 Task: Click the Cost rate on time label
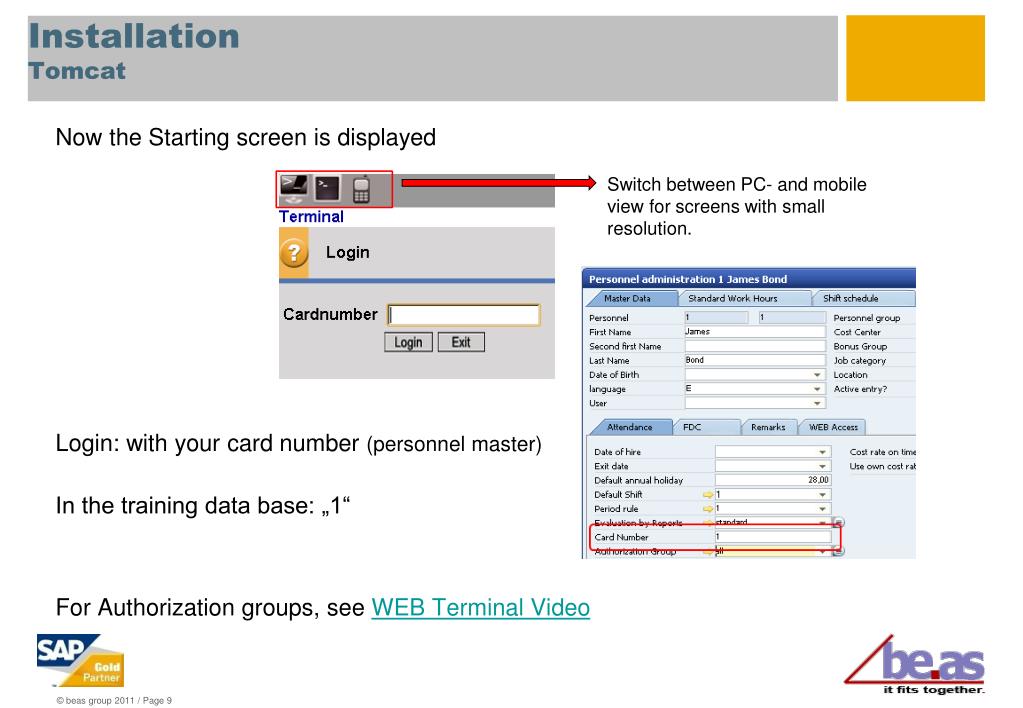(x=883, y=452)
